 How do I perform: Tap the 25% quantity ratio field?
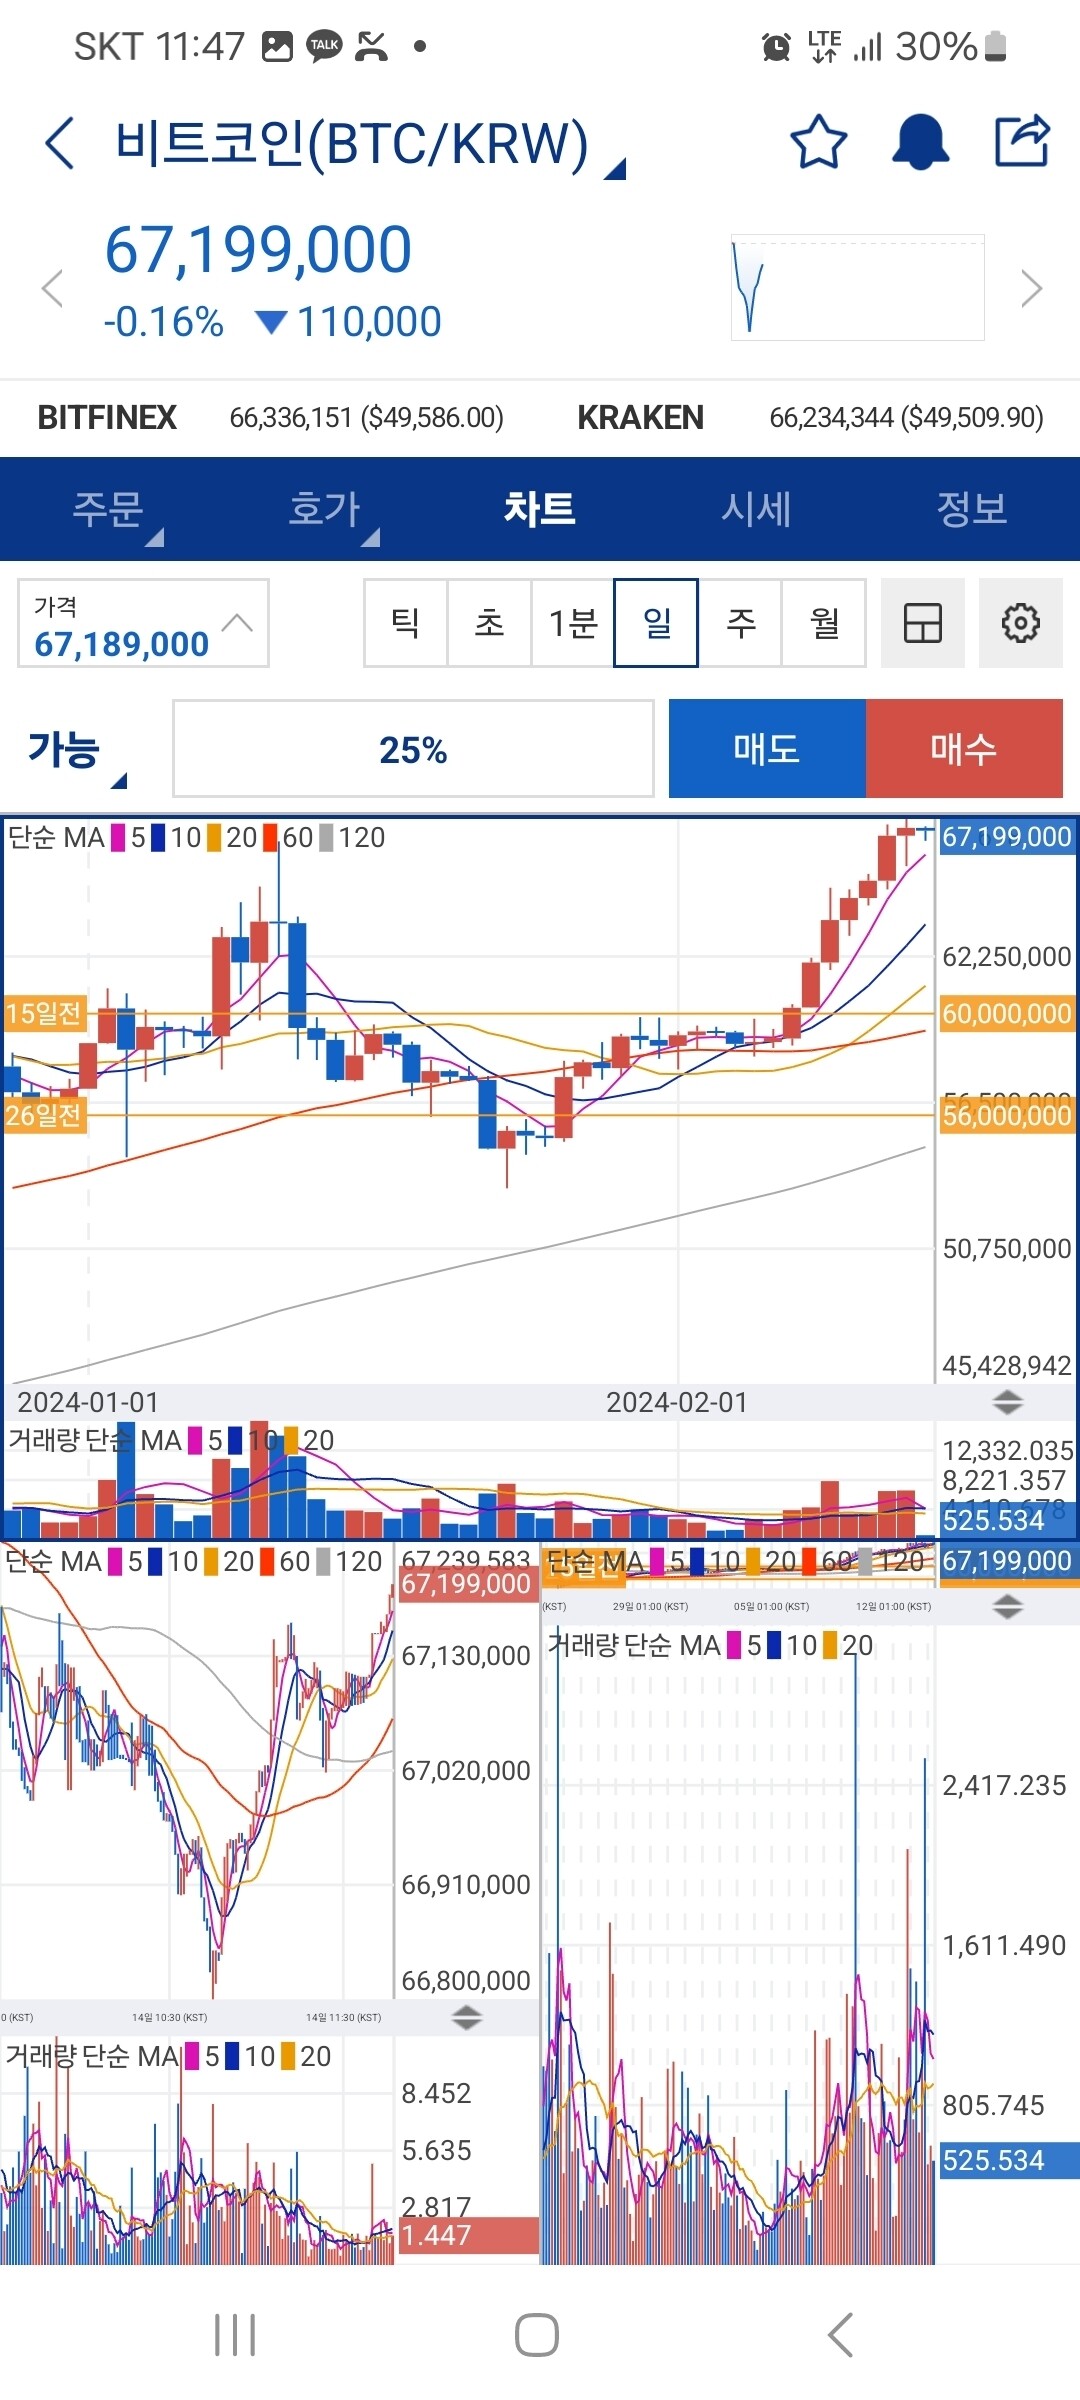click(413, 749)
